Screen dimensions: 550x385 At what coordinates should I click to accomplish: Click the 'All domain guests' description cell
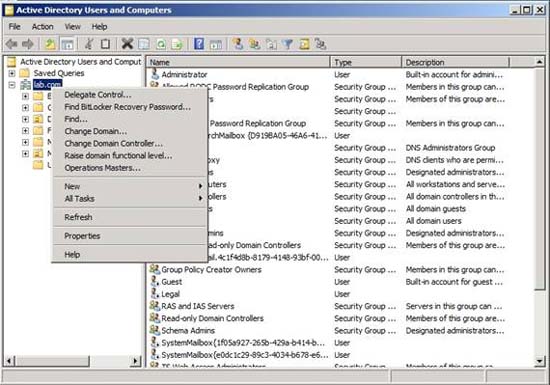pyautogui.click(x=436, y=209)
